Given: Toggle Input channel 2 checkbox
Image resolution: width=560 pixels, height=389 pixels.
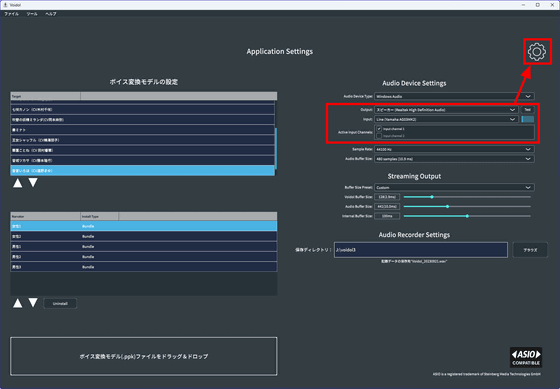Looking at the screenshot, I should click(379, 136).
